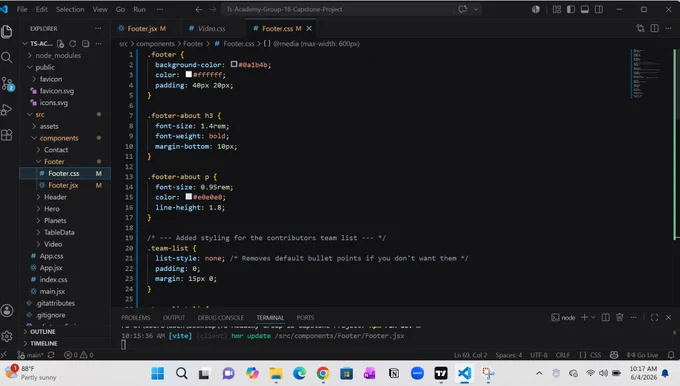Open the Search view in activity bar

click(x=7, y=57)
